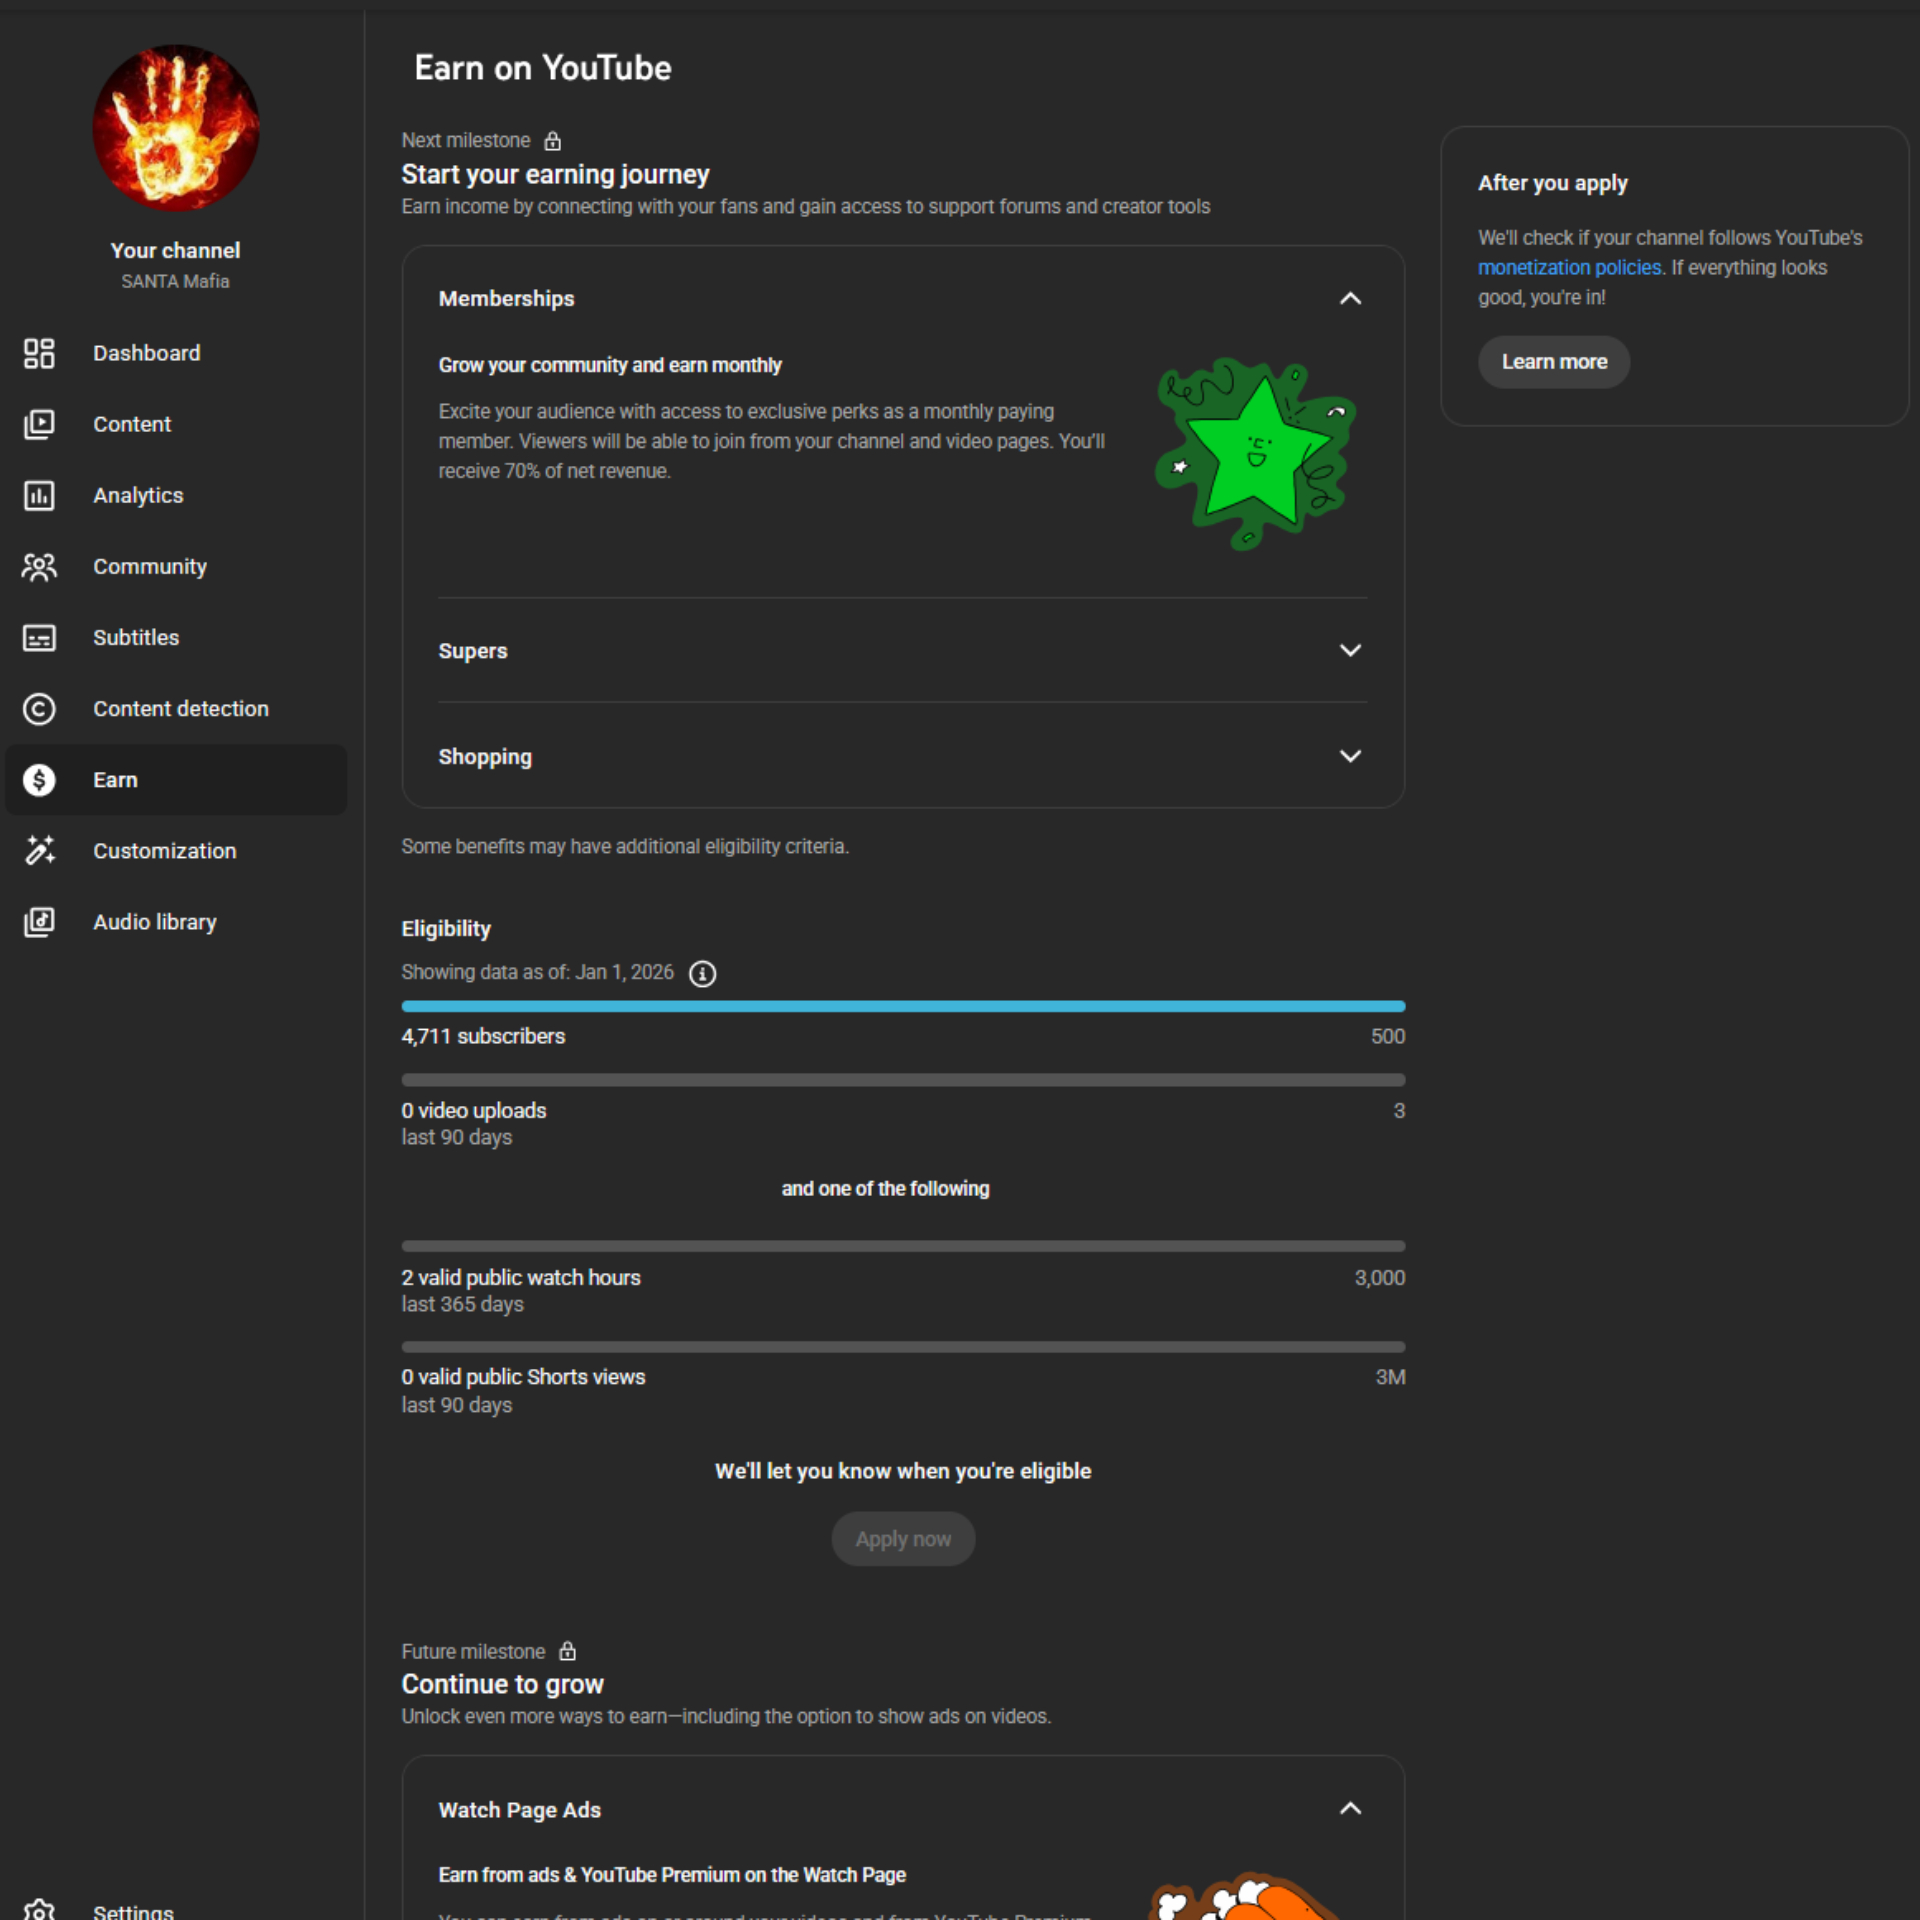
Task: Click the Customization magic wand icon
Action: (x=39, y=851)
